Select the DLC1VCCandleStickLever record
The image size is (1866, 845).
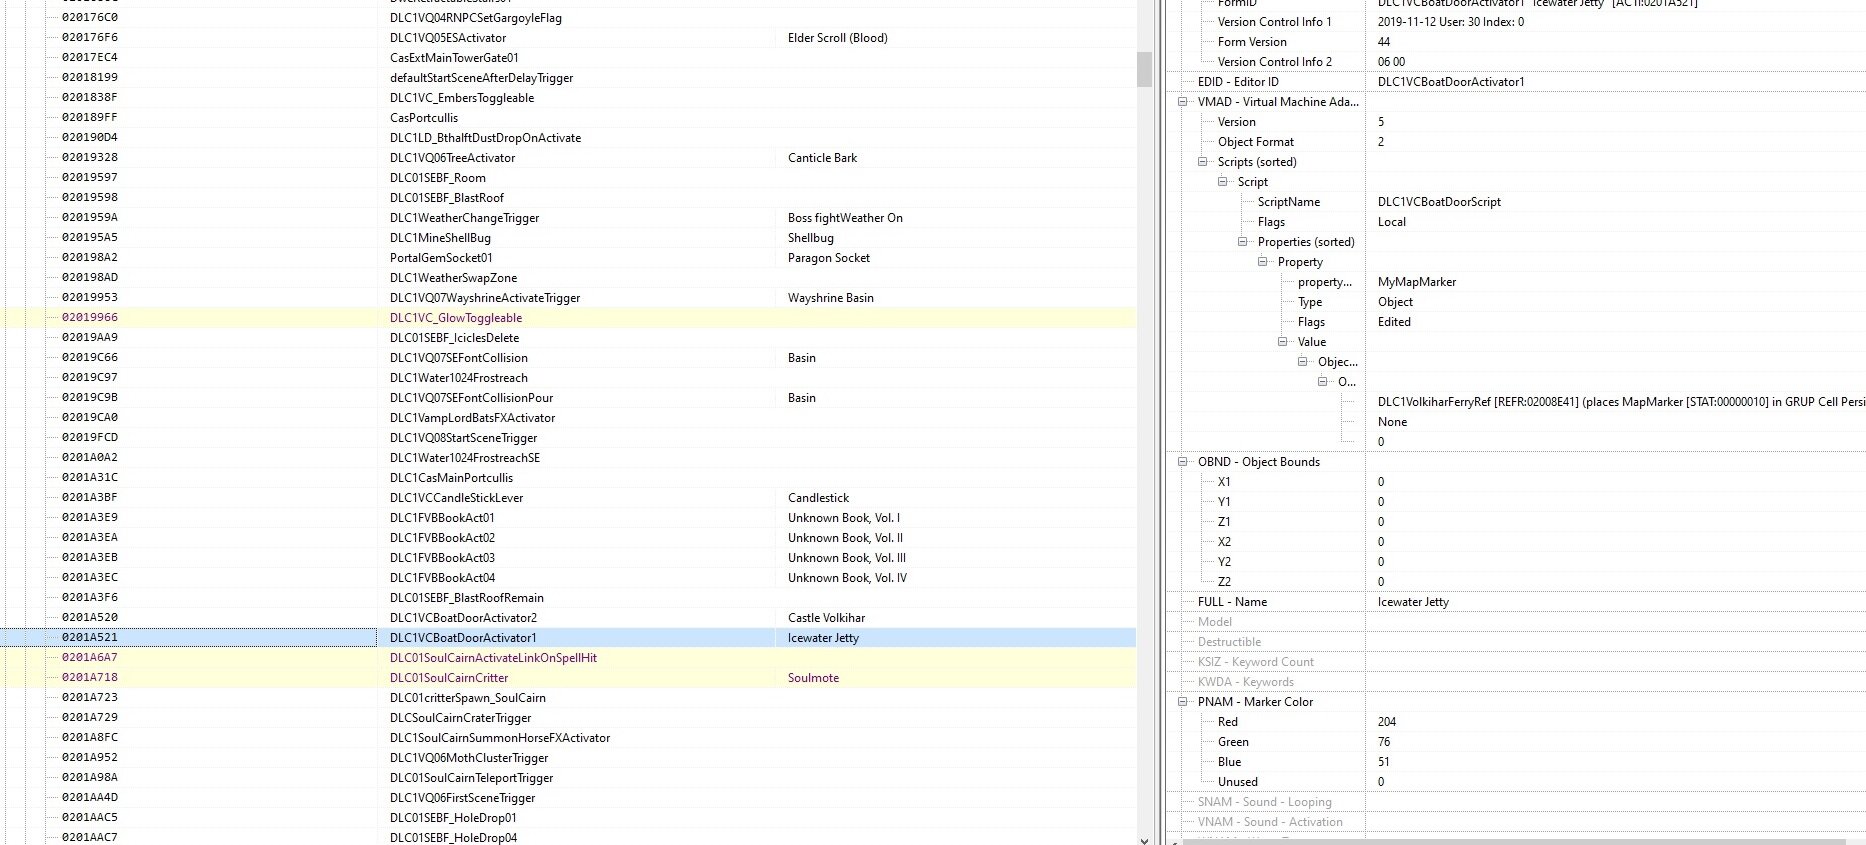click(x=568, y=498)
